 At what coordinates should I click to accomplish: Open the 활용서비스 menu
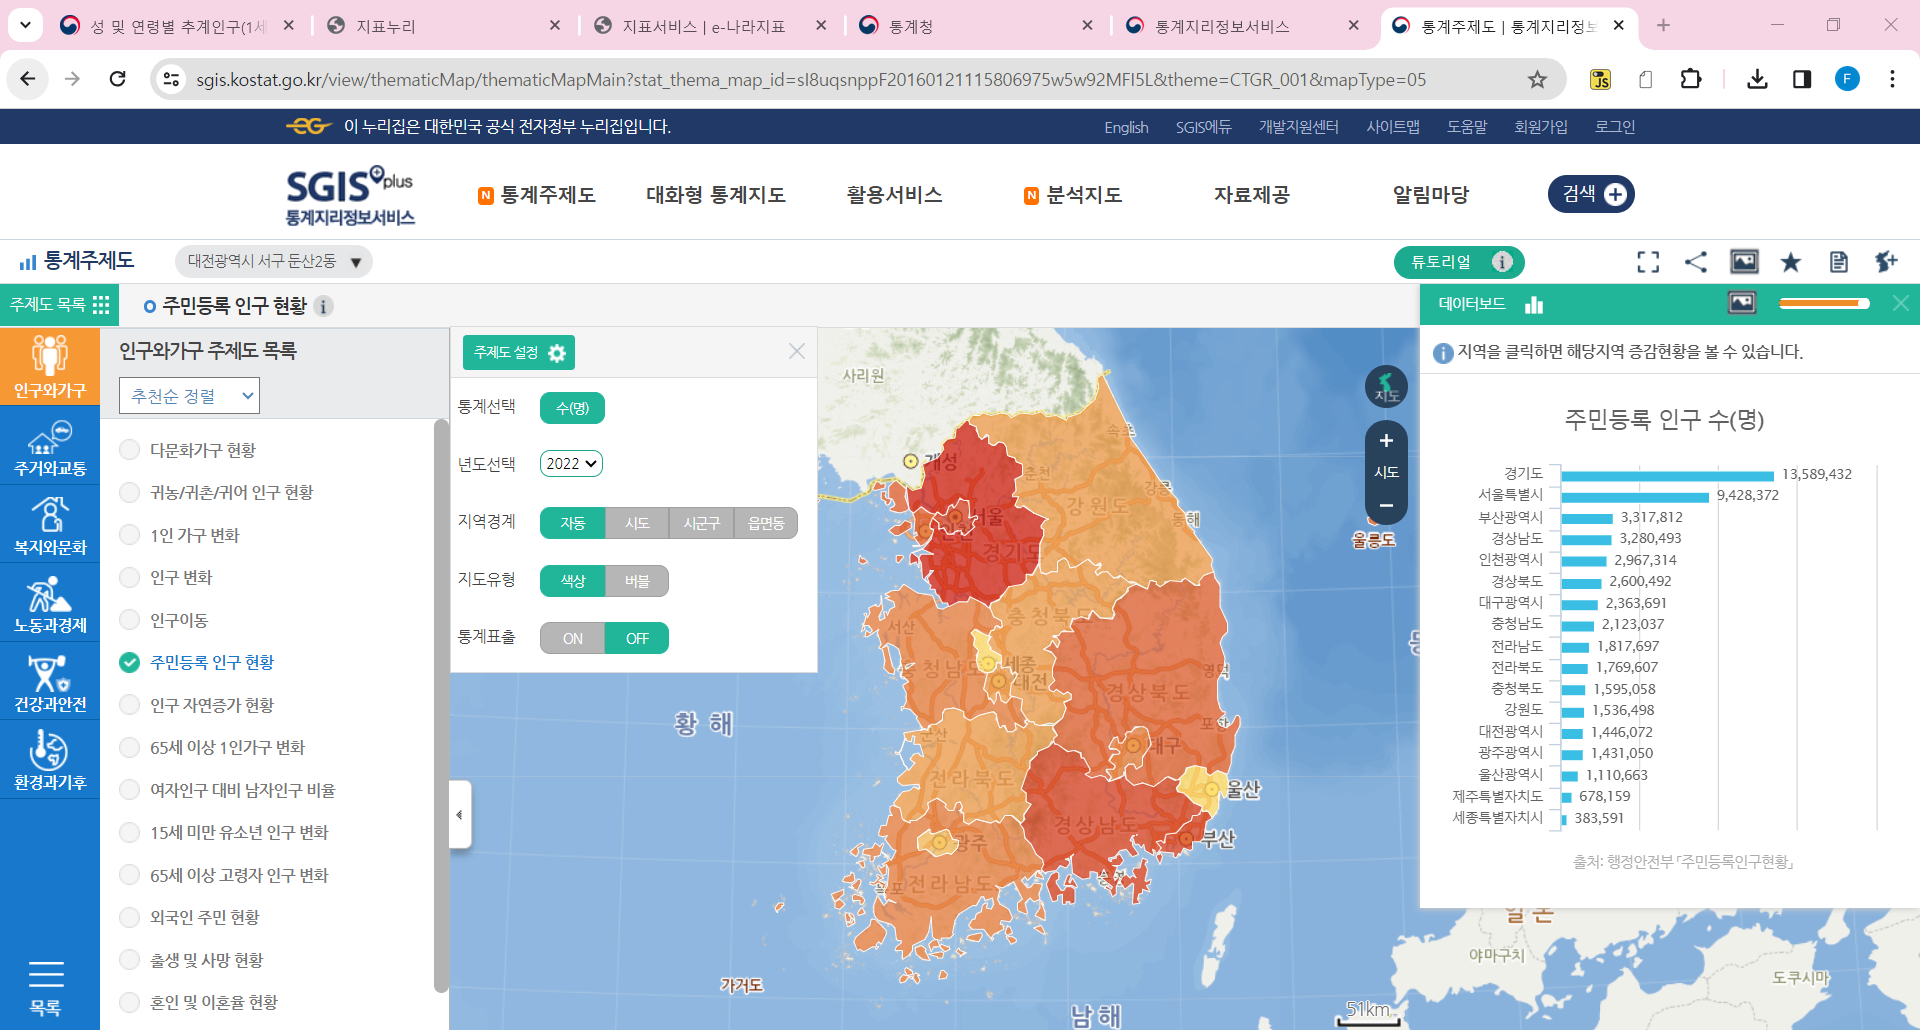894,195
